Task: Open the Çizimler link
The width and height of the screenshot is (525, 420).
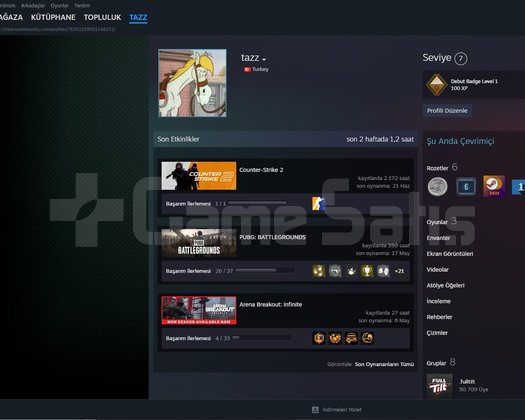Action: pyautogui.click(x=437, y=333)
